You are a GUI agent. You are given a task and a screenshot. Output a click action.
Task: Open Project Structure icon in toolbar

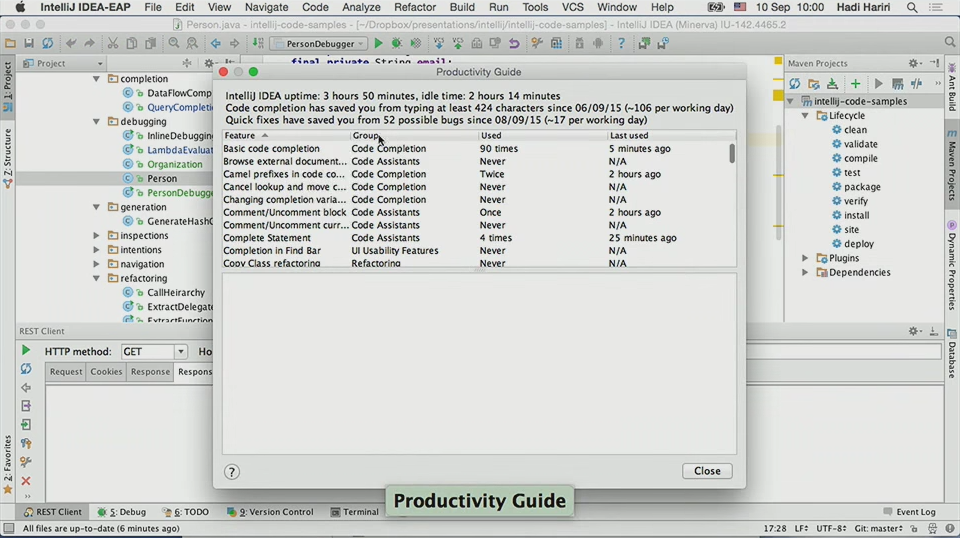point(557,43)
